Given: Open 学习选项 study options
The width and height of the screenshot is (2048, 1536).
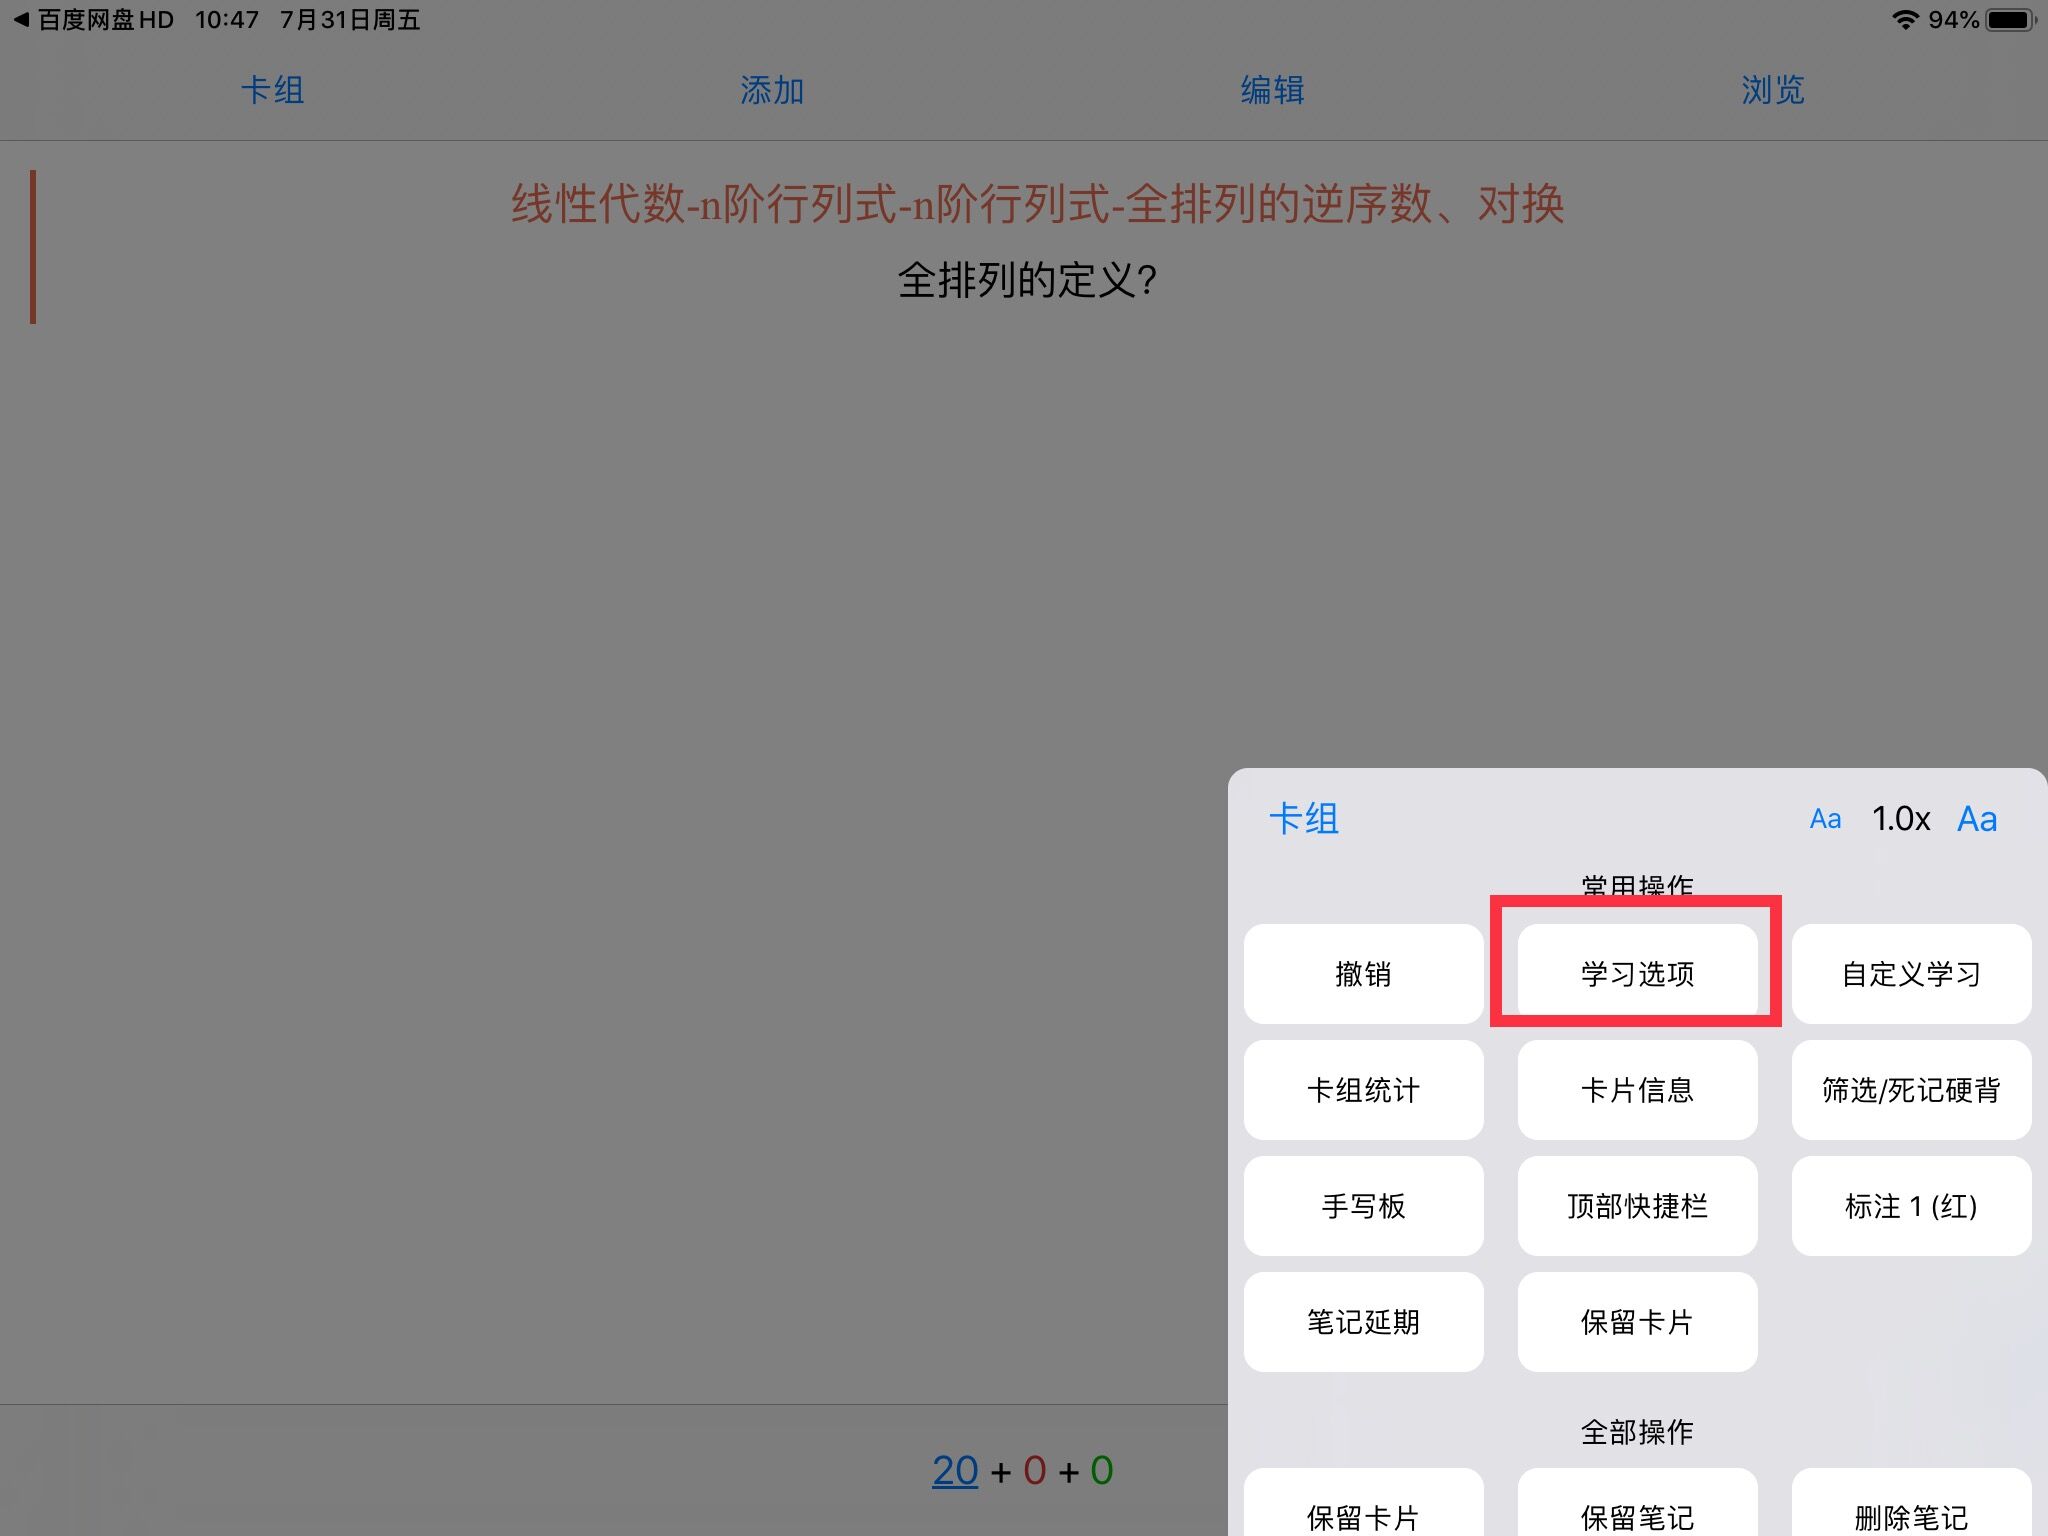Looking at the screenshot, I should [1637, 973].
